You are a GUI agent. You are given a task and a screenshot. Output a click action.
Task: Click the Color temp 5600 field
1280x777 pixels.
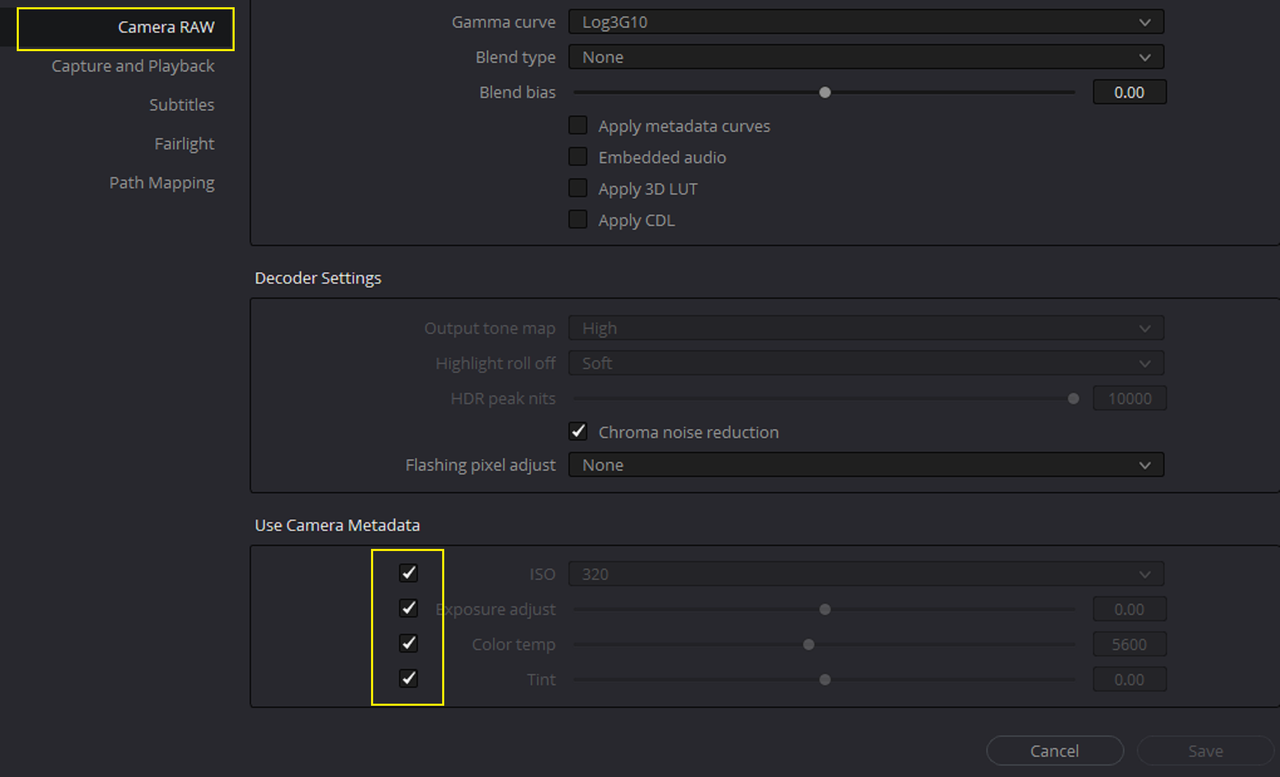[1129, 644]
